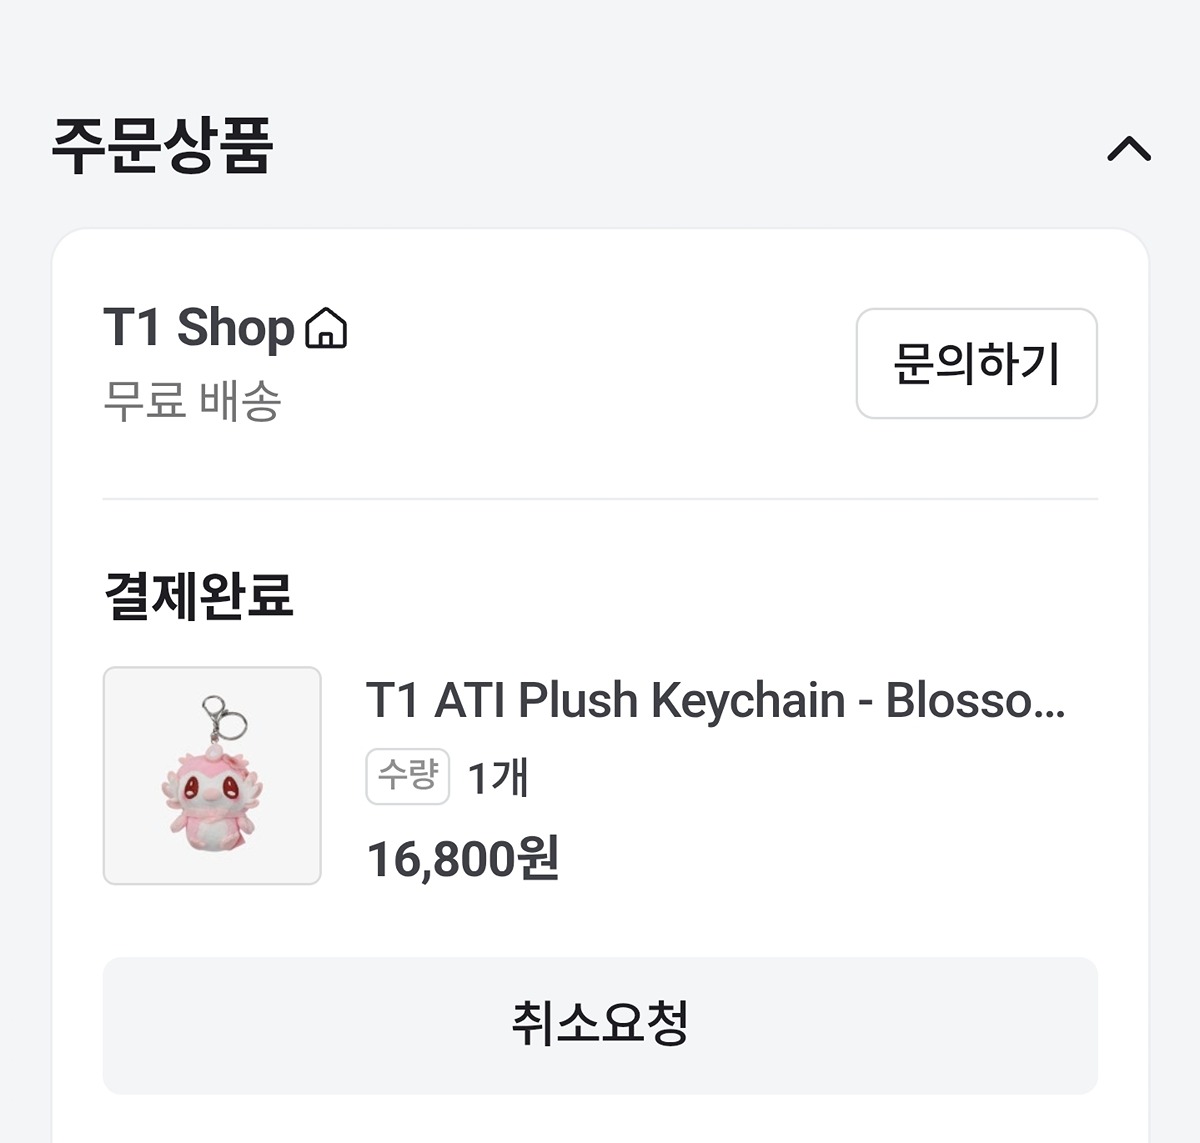Tap the word Keychain in product title
This screenshot has height=1143, width=1200.
coord(748,700)
